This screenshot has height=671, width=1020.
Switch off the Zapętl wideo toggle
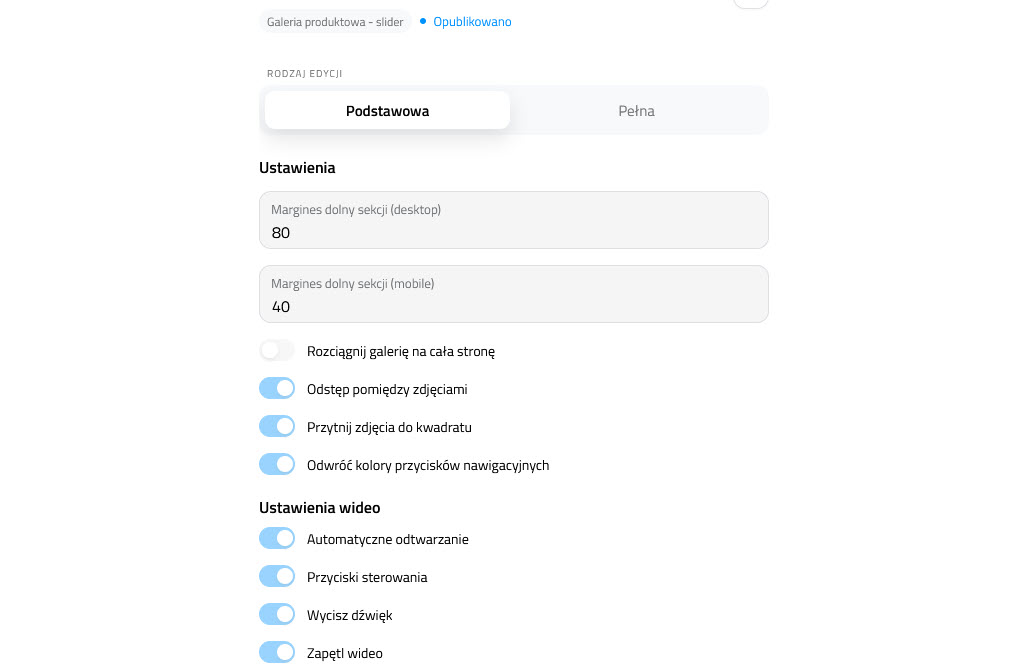[277, 653]
